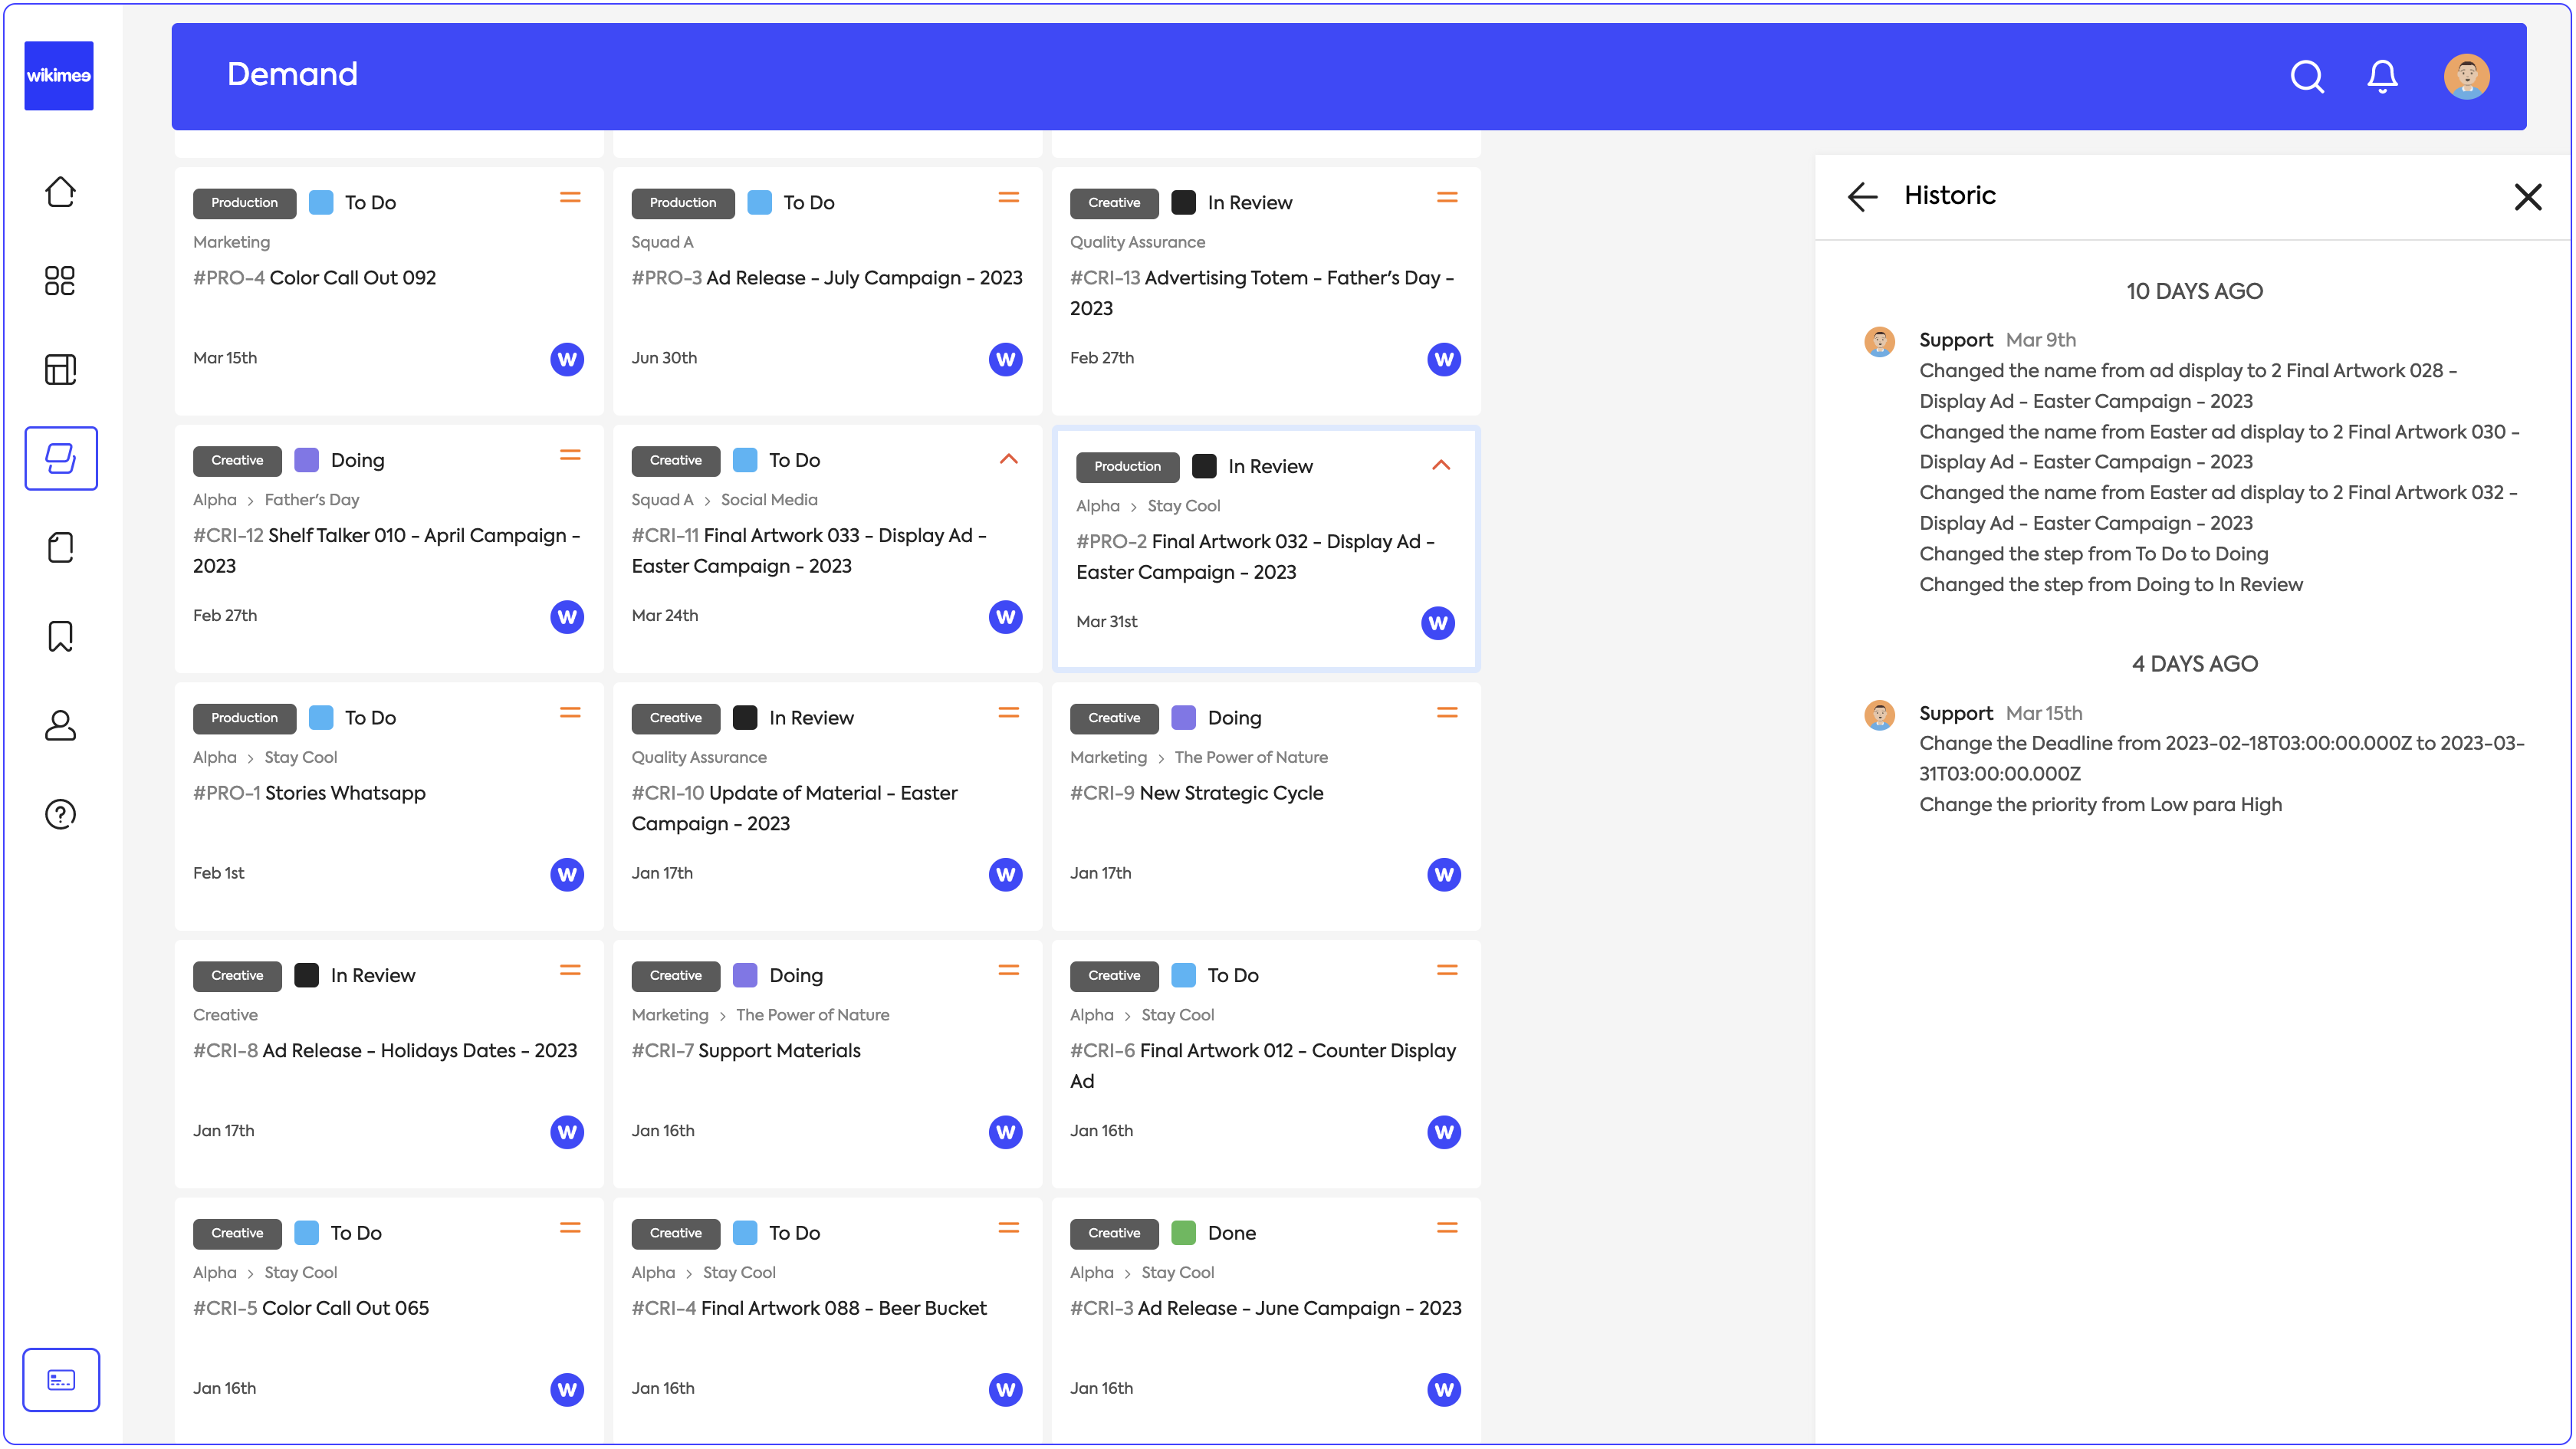
Task: Click the back arrow in Historic panel
Action: 1862,196
